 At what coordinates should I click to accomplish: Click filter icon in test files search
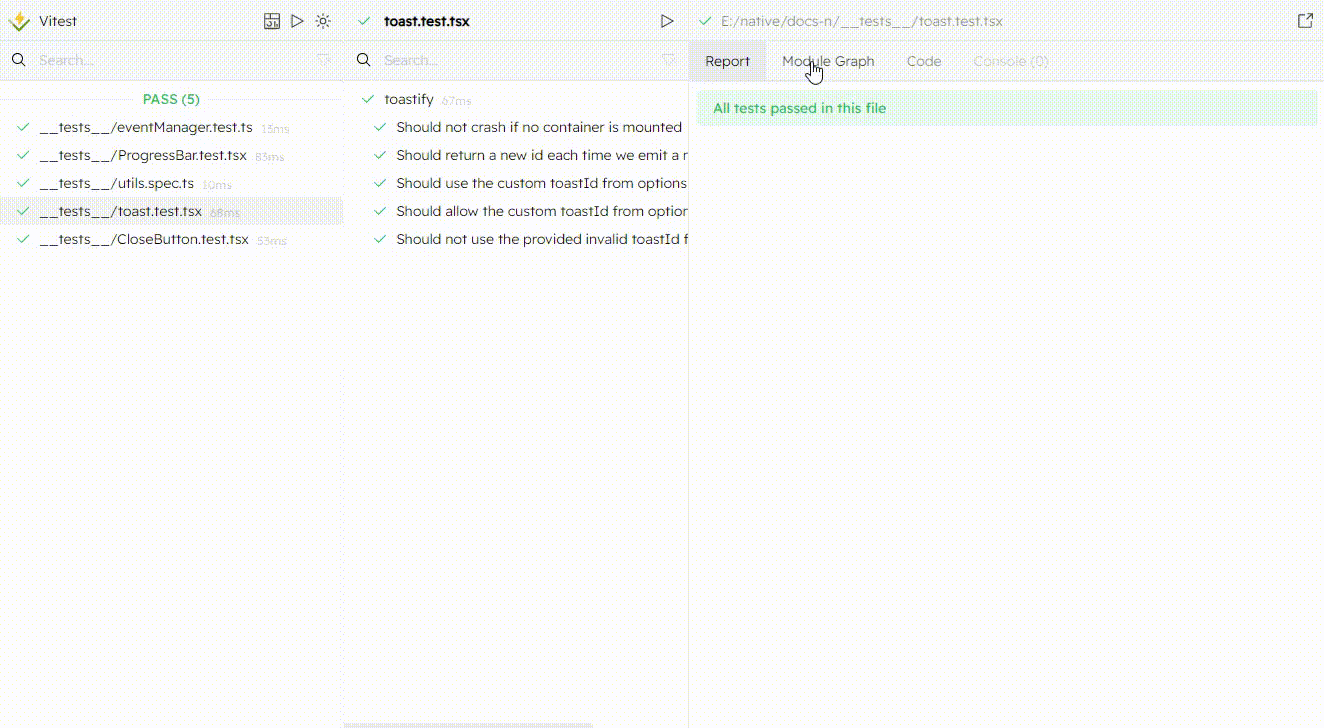pyautogui.click(x=324, y=60)
